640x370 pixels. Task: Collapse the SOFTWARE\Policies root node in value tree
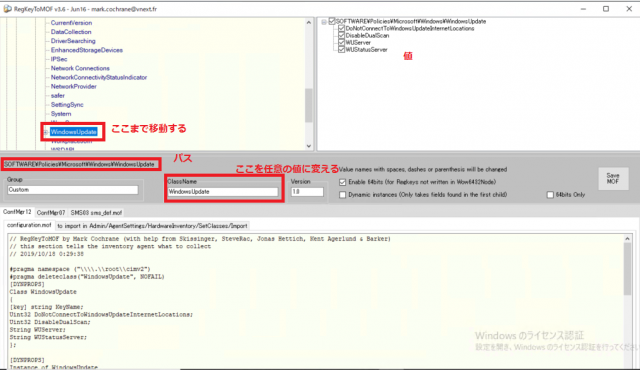tap(324, 22)
